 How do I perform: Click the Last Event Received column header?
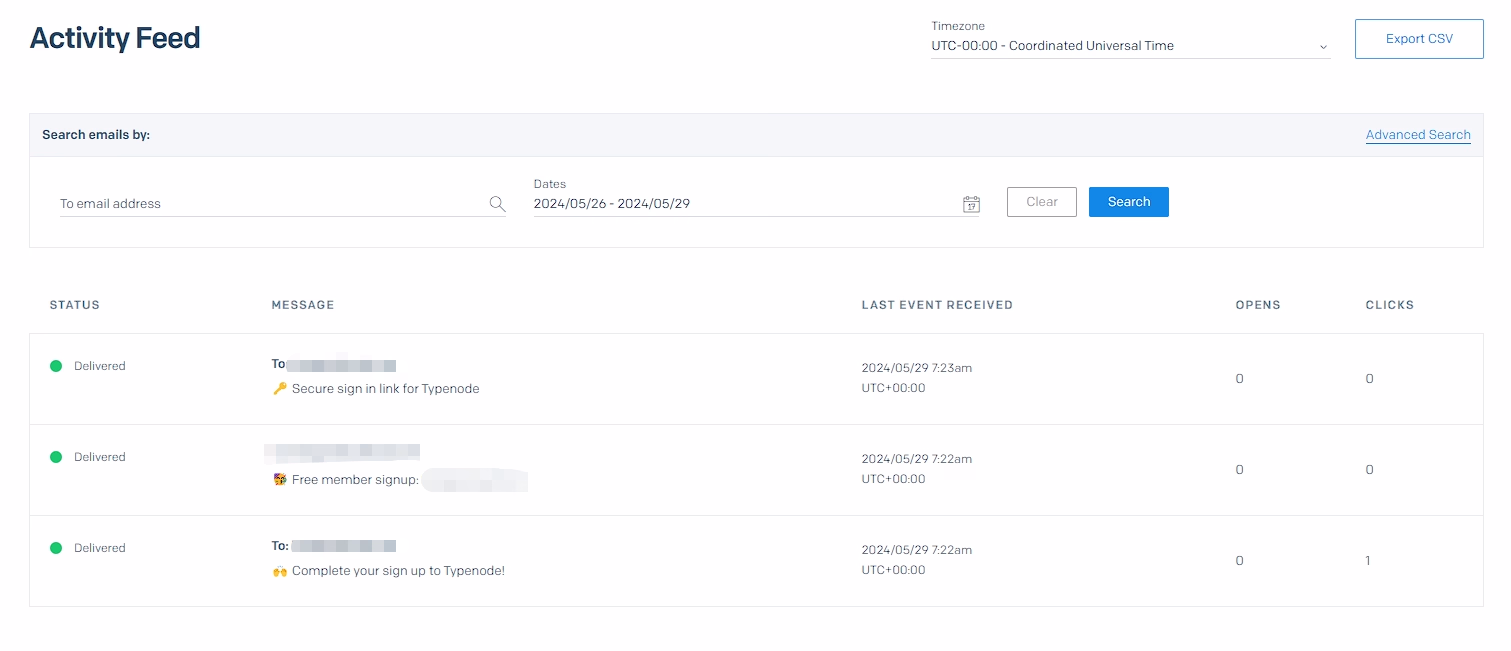pos(937,305)
